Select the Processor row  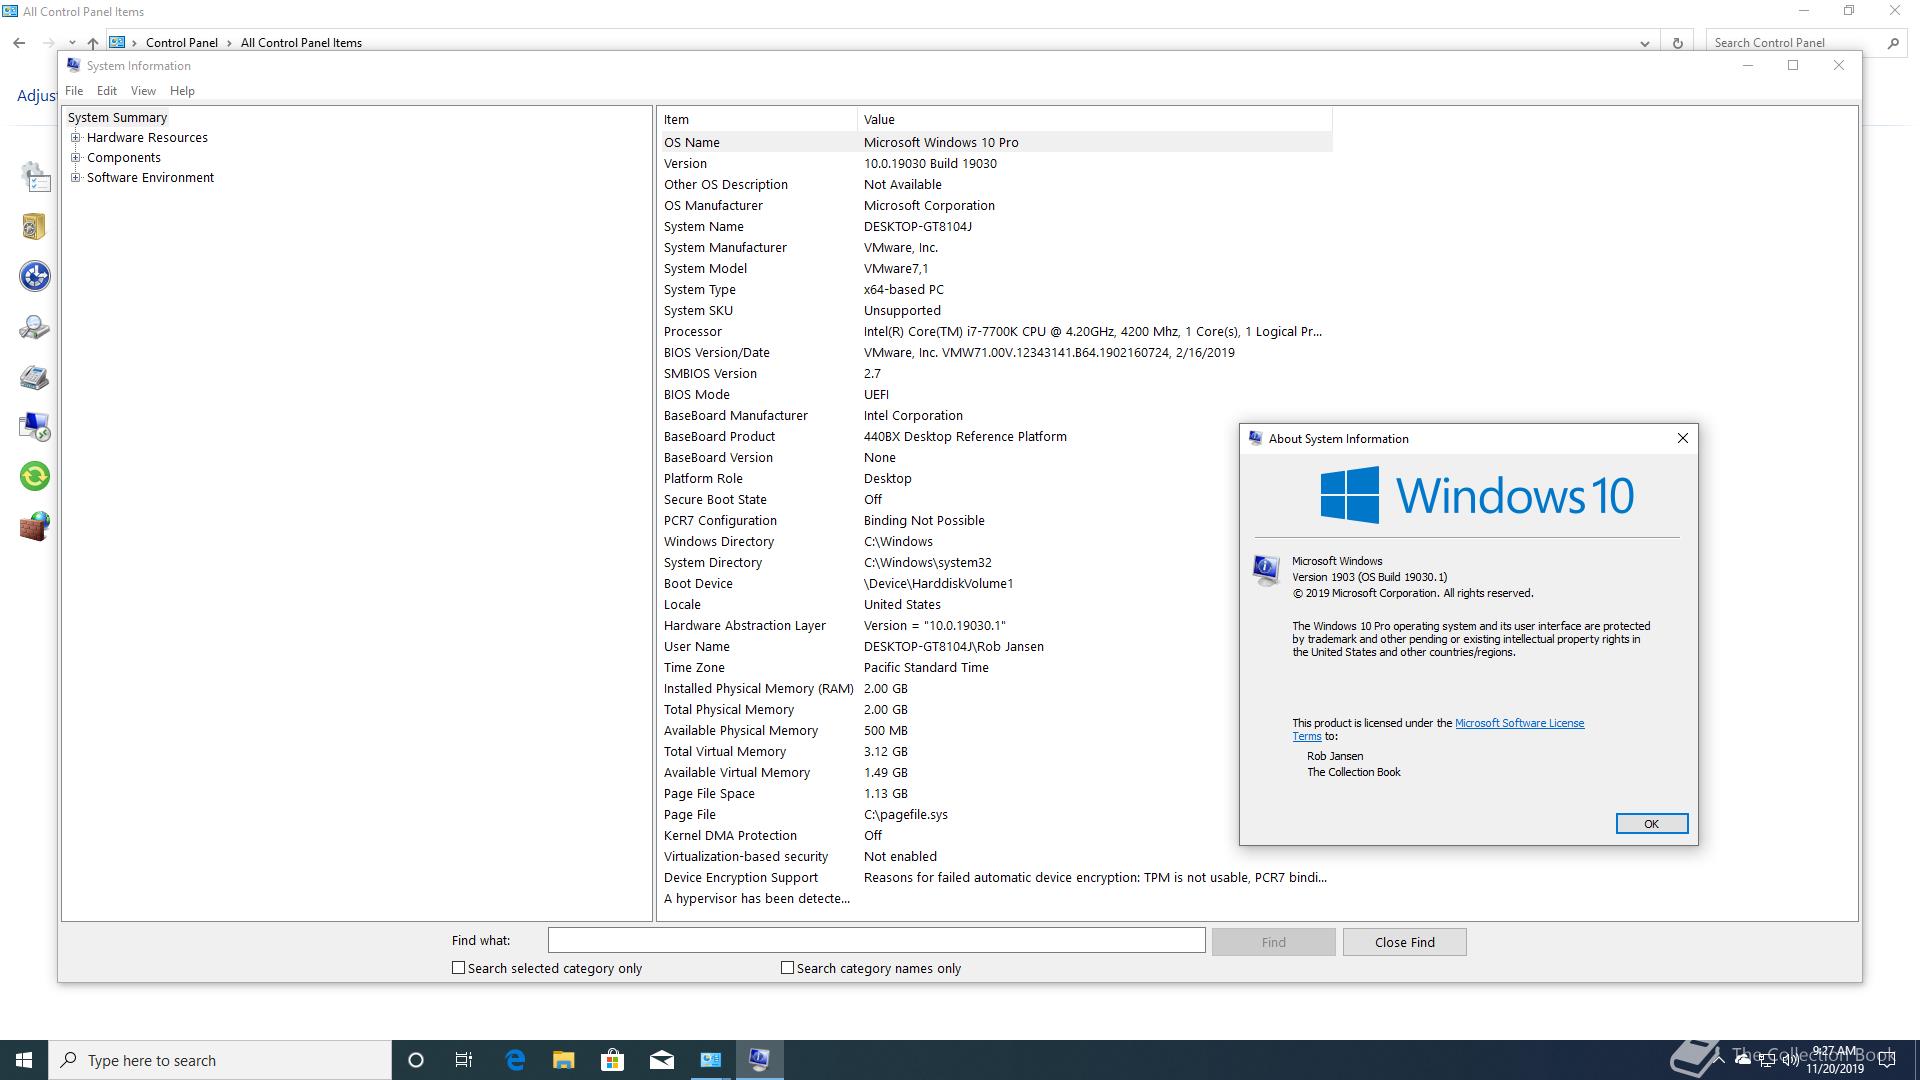coord(995,332)
